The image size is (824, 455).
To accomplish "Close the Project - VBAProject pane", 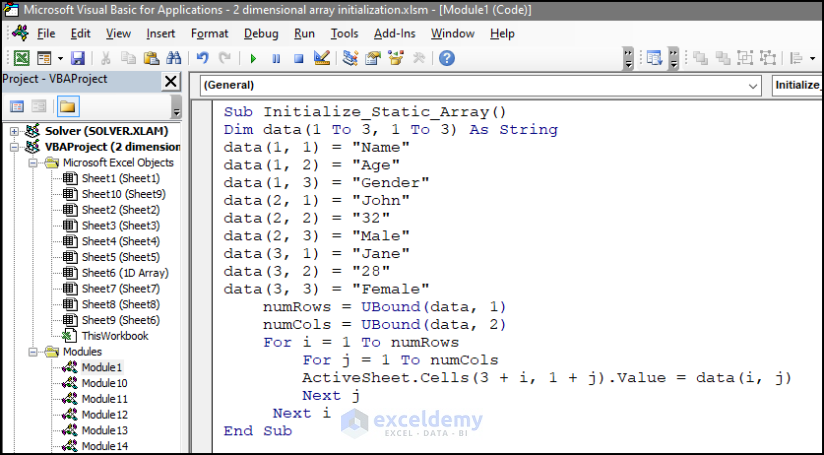I will [x=170, y=81].
